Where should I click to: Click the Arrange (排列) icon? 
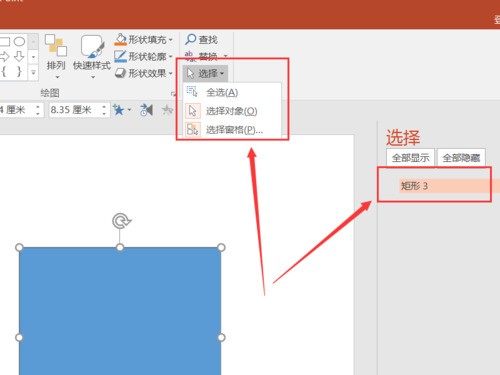(x=56, y=46)
